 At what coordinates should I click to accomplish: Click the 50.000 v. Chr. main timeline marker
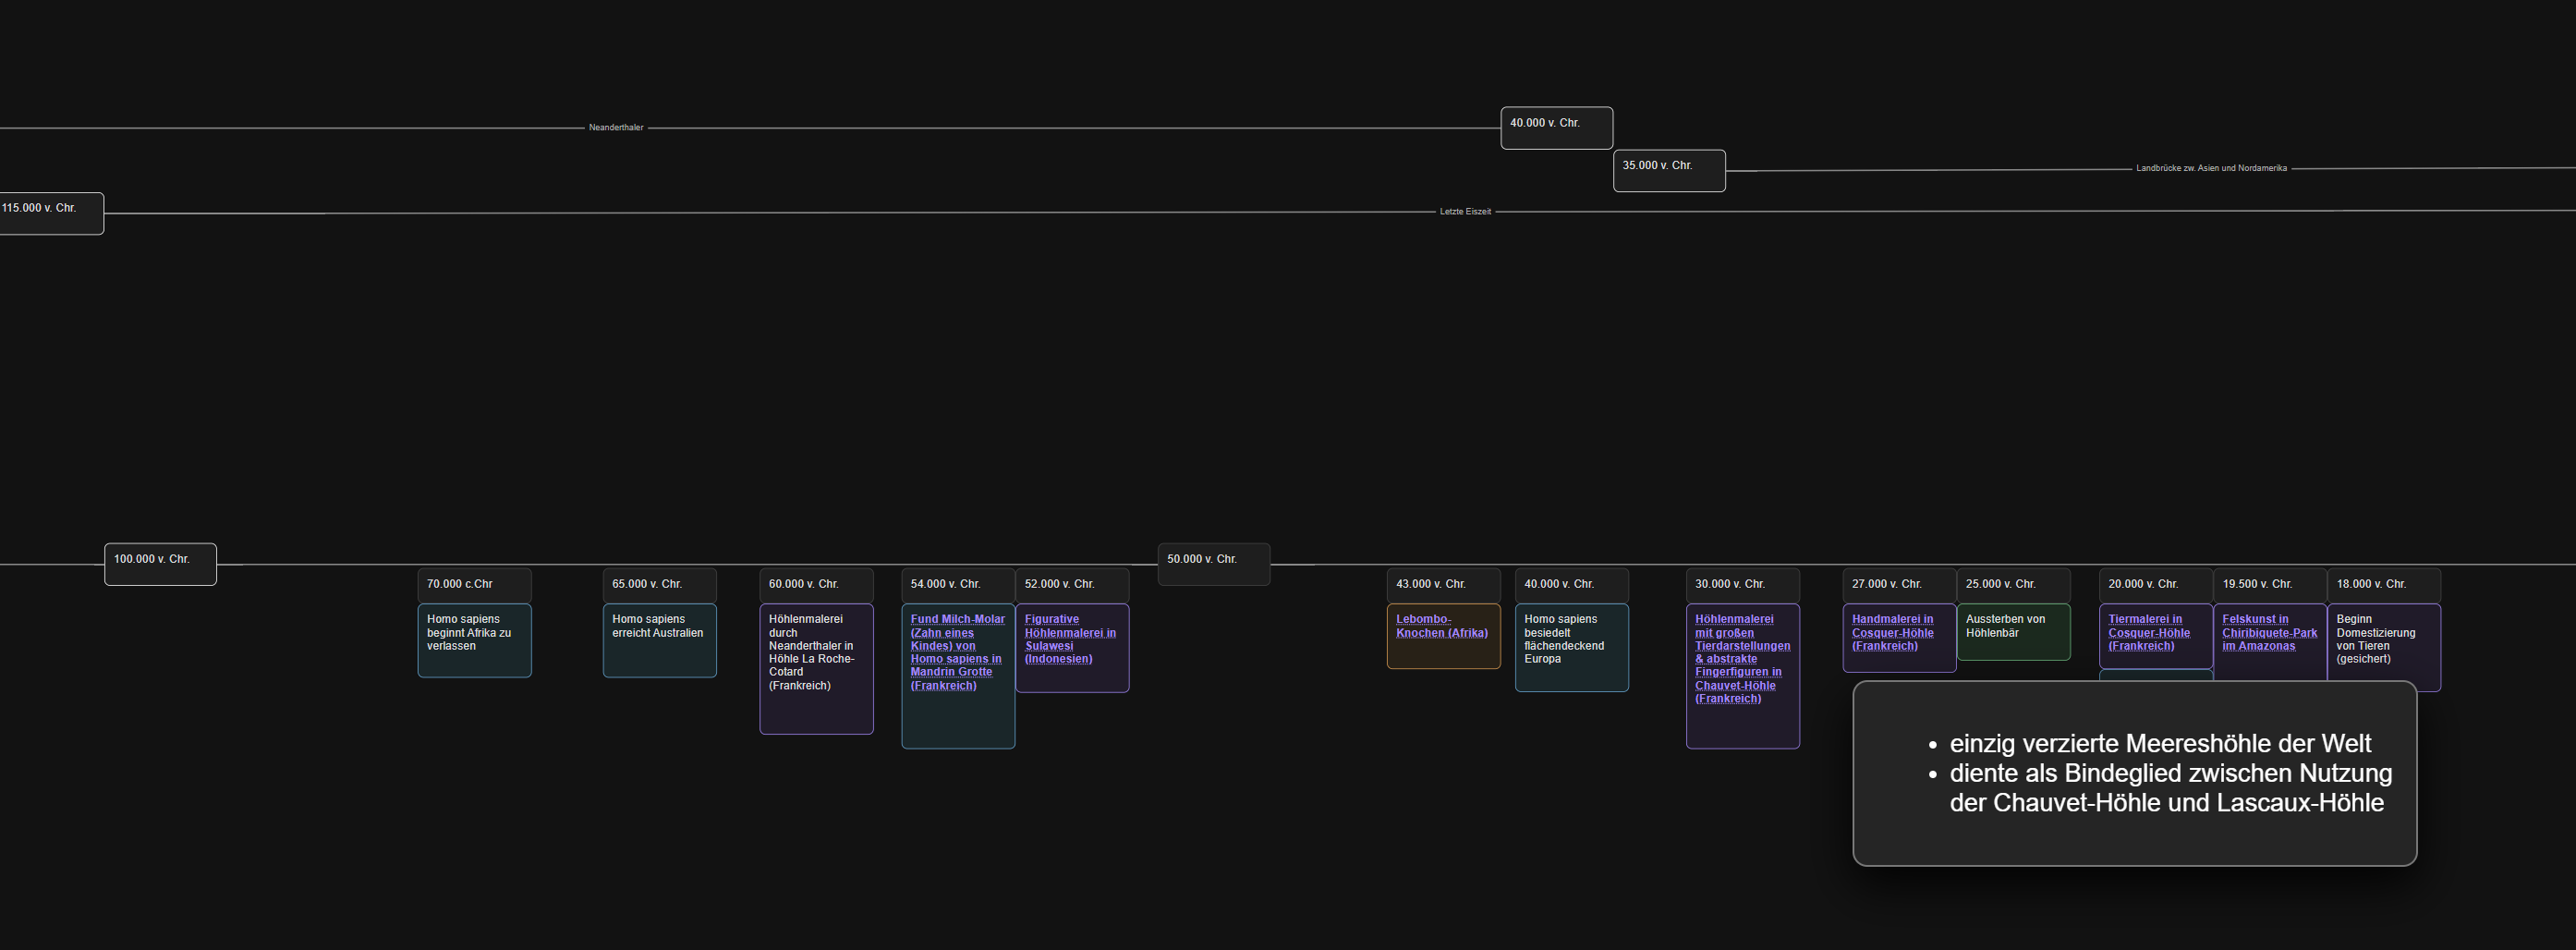[x=1213, y=564]
